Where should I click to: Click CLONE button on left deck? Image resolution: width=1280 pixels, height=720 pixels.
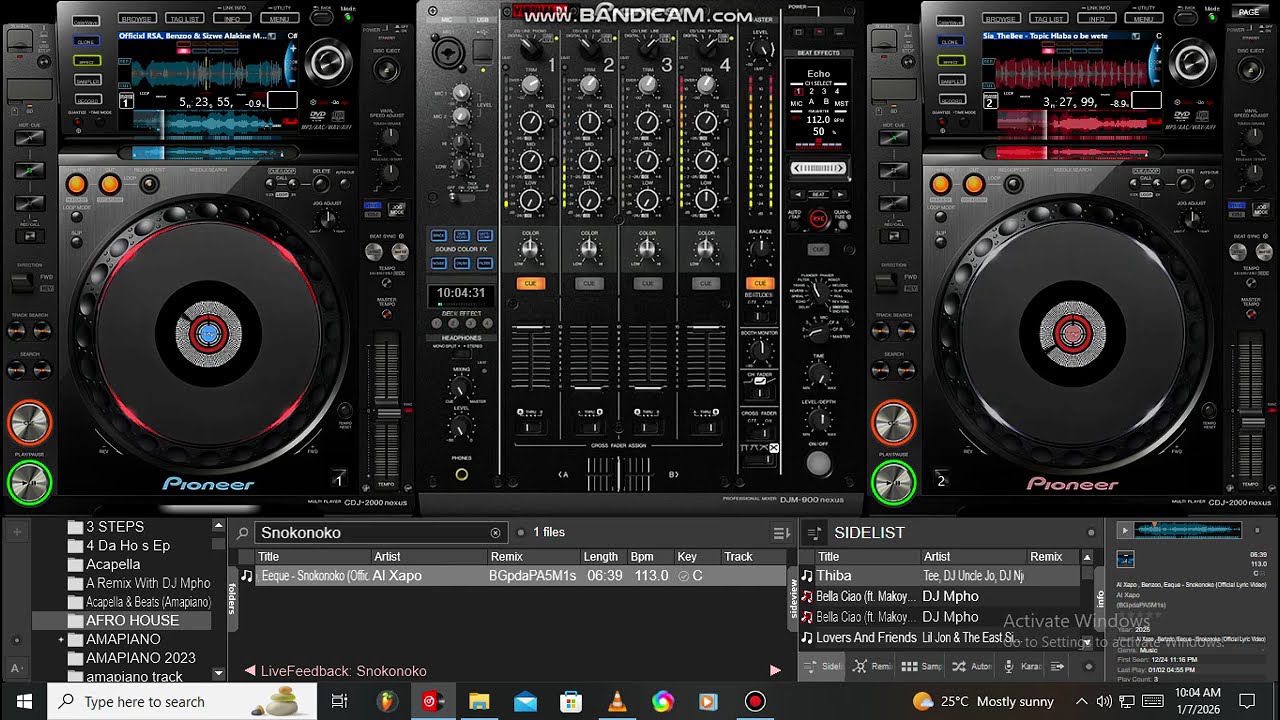86,42
